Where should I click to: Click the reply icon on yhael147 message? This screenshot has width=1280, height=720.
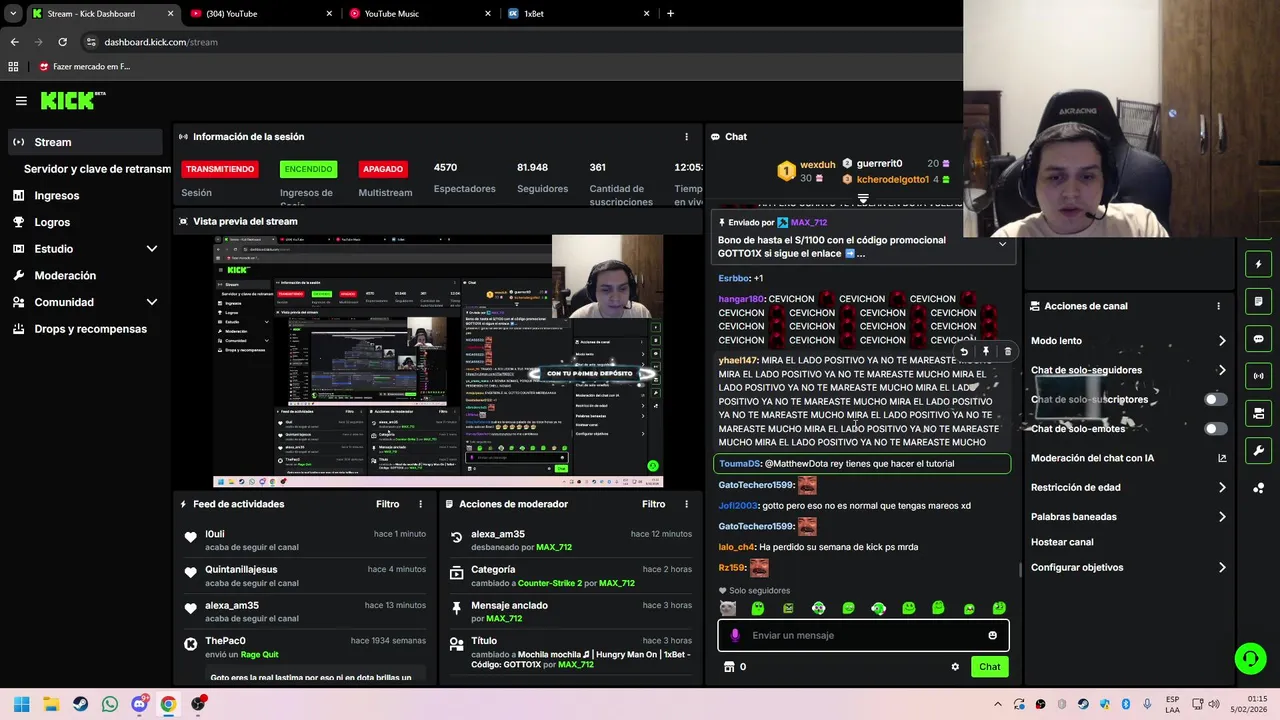tap(964, 352)
